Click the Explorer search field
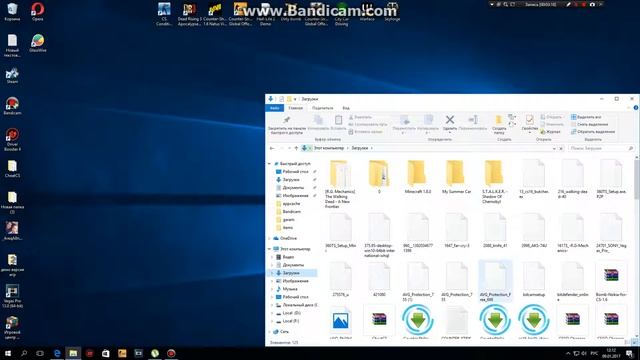The height and width of the screenshot is (360, 640). [x=601, y=148]
